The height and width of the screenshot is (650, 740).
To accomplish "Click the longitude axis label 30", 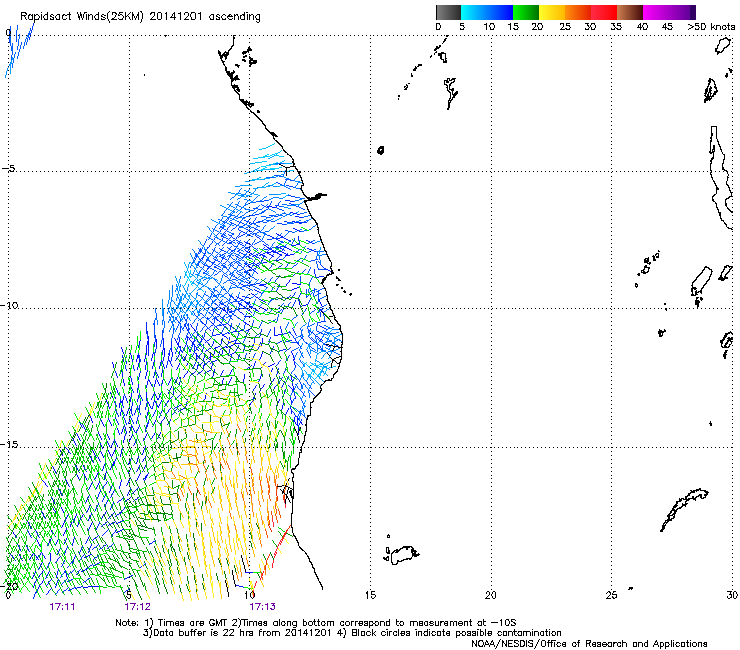I will [x=732, y=595].
